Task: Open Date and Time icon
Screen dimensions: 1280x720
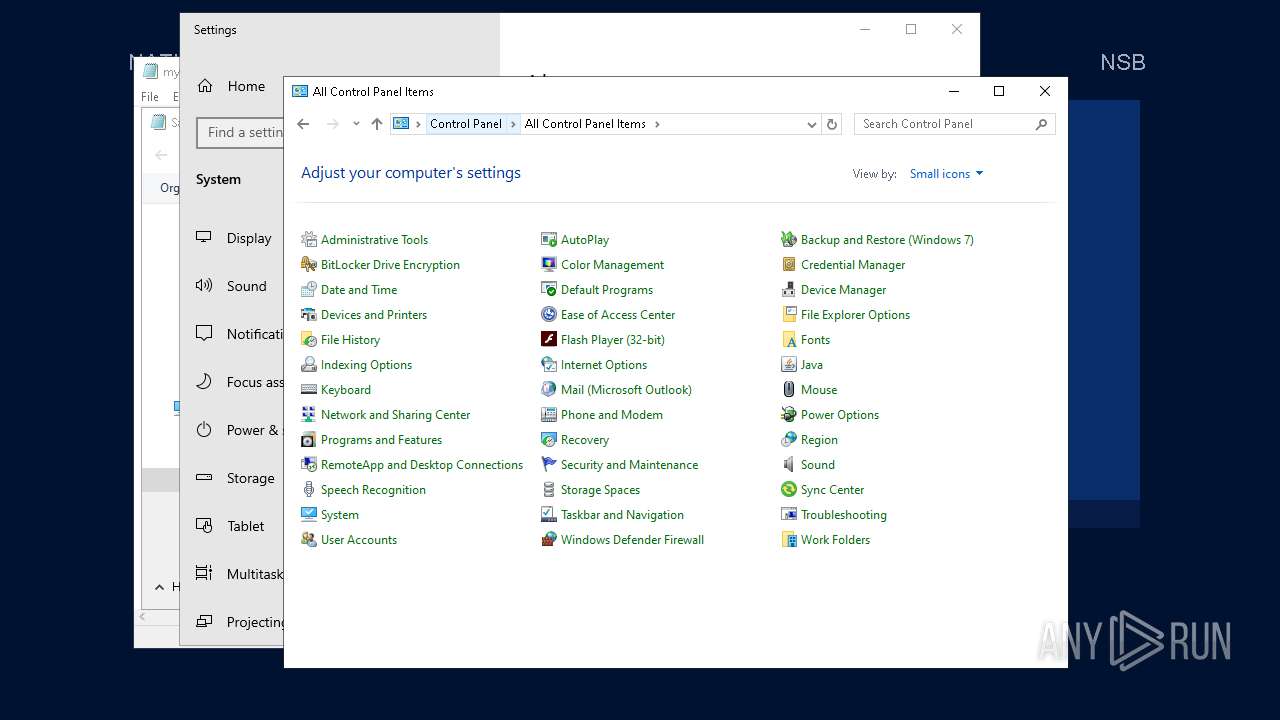Action: point(309,290)
